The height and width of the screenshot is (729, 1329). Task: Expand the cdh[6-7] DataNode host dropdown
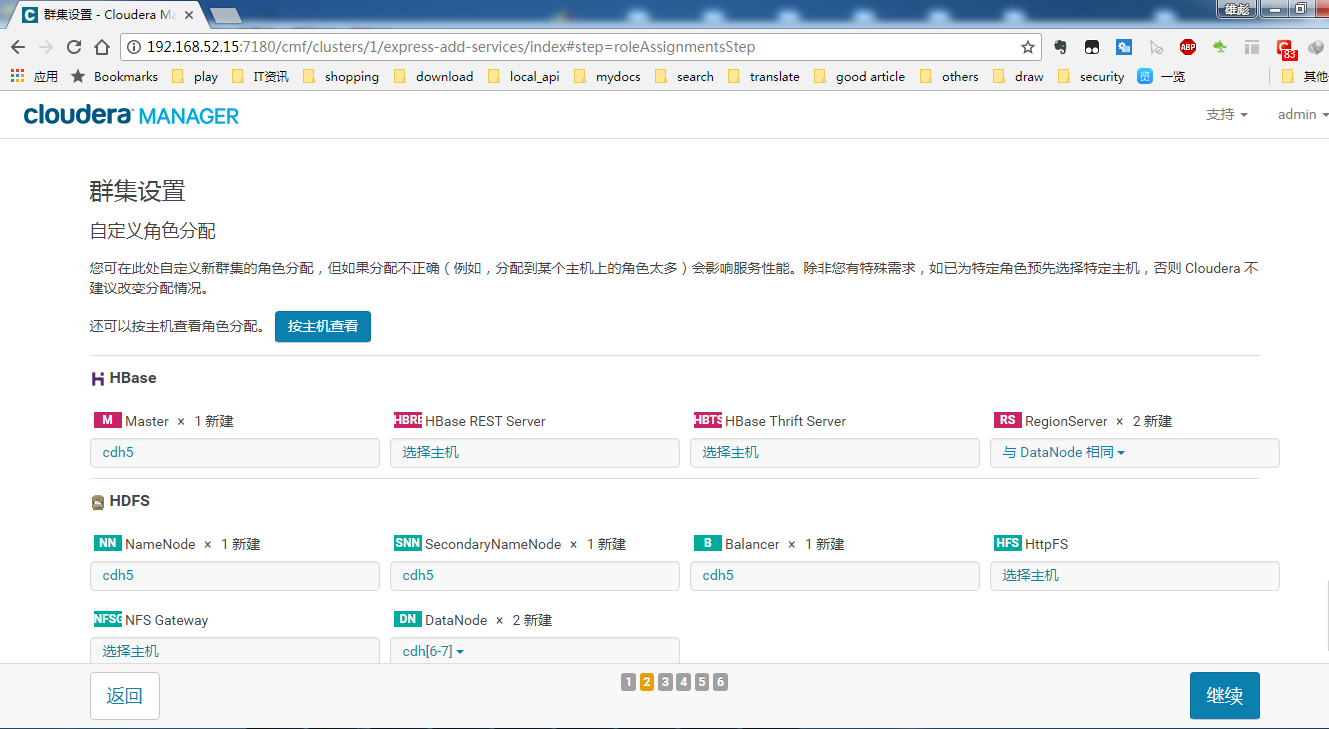[433, 651]
